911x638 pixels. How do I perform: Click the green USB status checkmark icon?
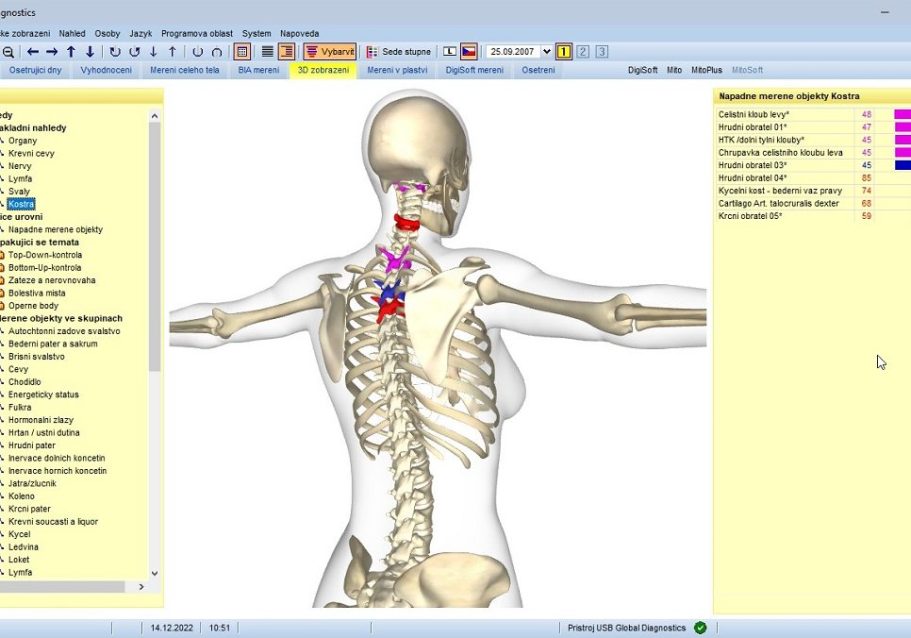pos(700,628)
